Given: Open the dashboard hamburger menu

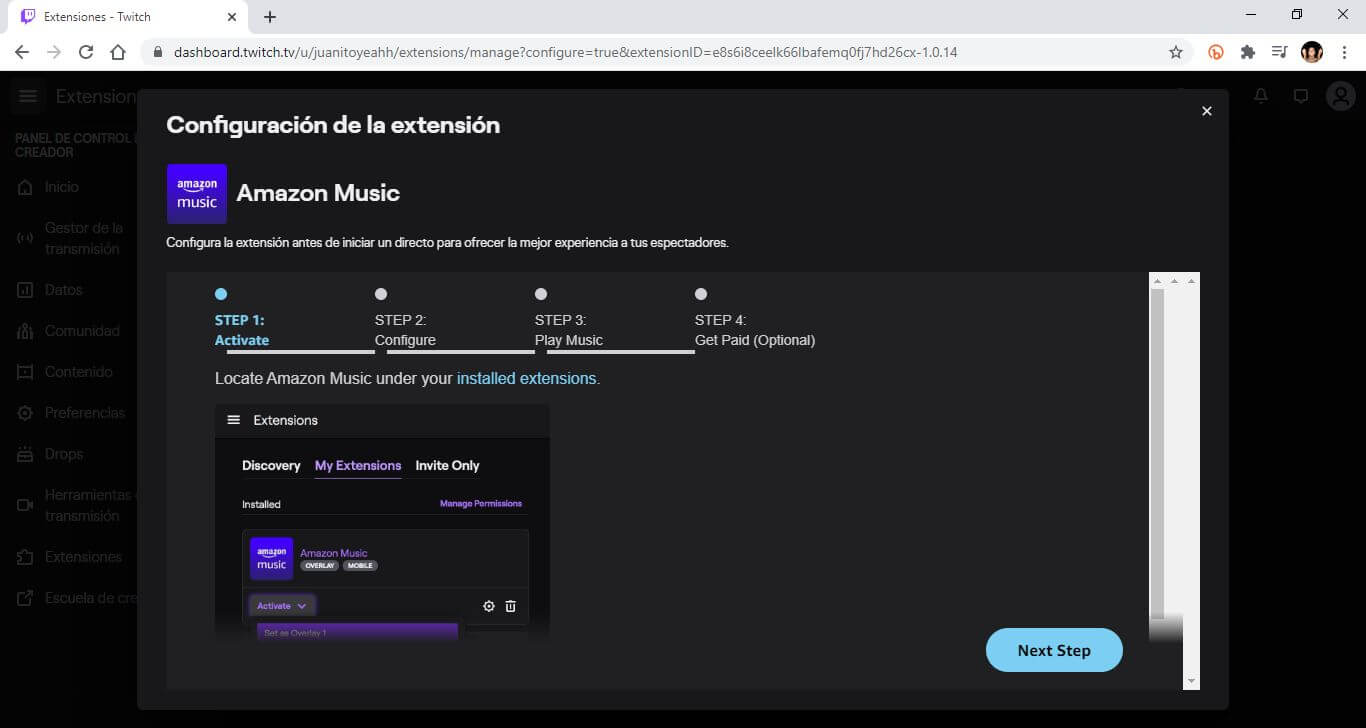Looking at the screenshot, I should coord(28,96).
